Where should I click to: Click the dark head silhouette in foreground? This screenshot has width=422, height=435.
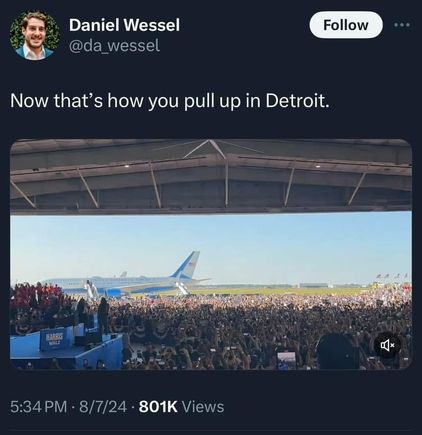click(x=336, y=352)
